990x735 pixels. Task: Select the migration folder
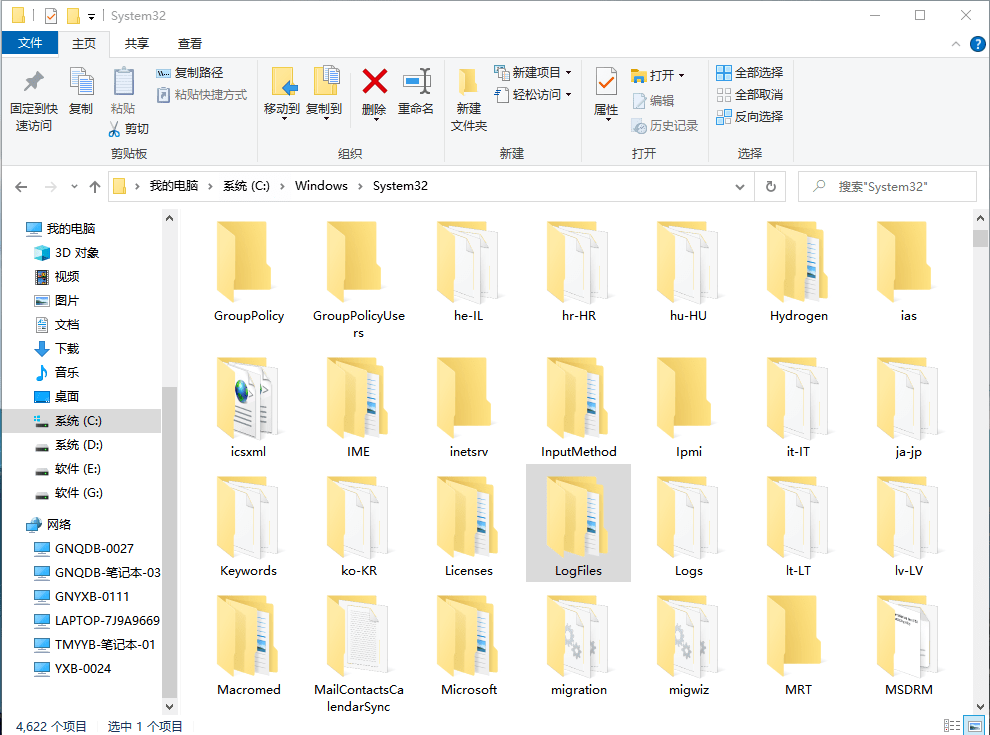coord(578,645)
